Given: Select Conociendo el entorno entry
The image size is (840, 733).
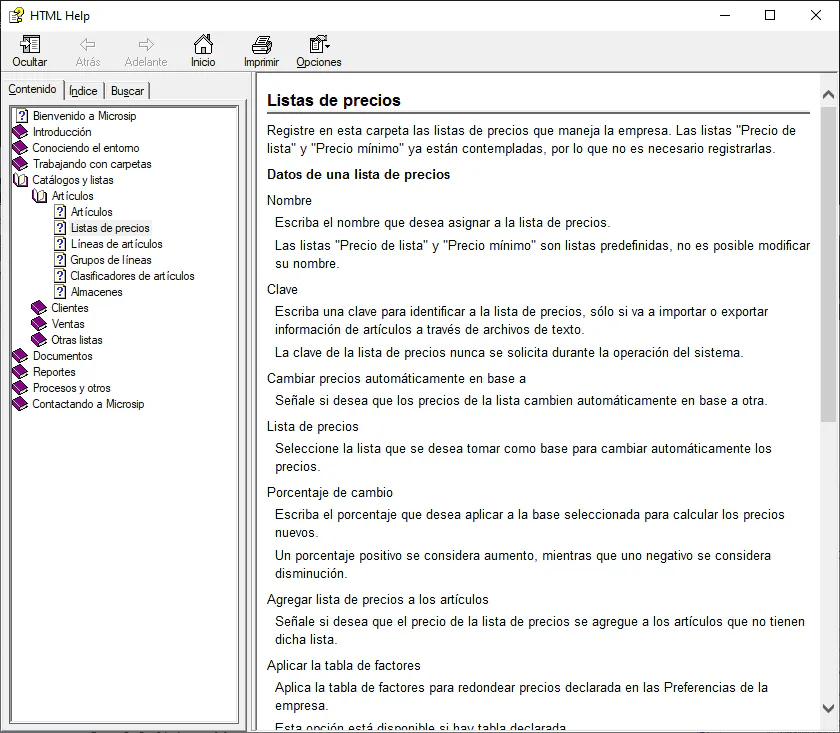Looking at the screenshot, I should (86, 148).
